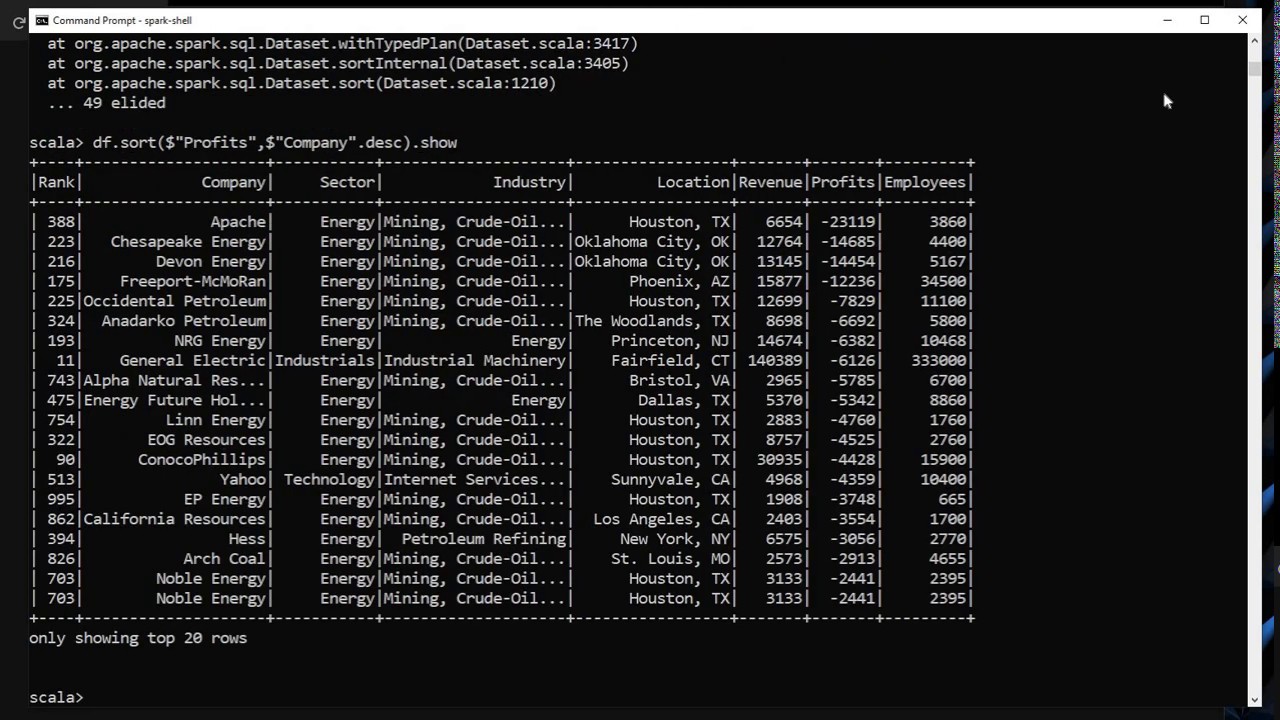Click the scrollbar up arrow

[1255, 41]
